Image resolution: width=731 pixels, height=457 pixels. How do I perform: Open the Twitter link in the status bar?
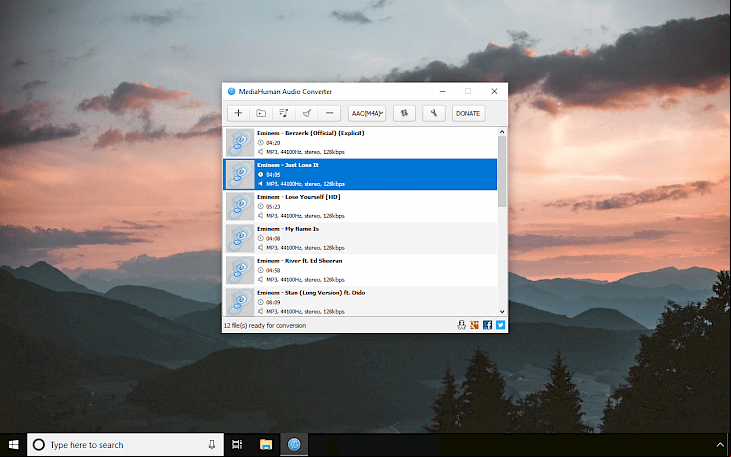pyautogui.click(x=501, y=325)
